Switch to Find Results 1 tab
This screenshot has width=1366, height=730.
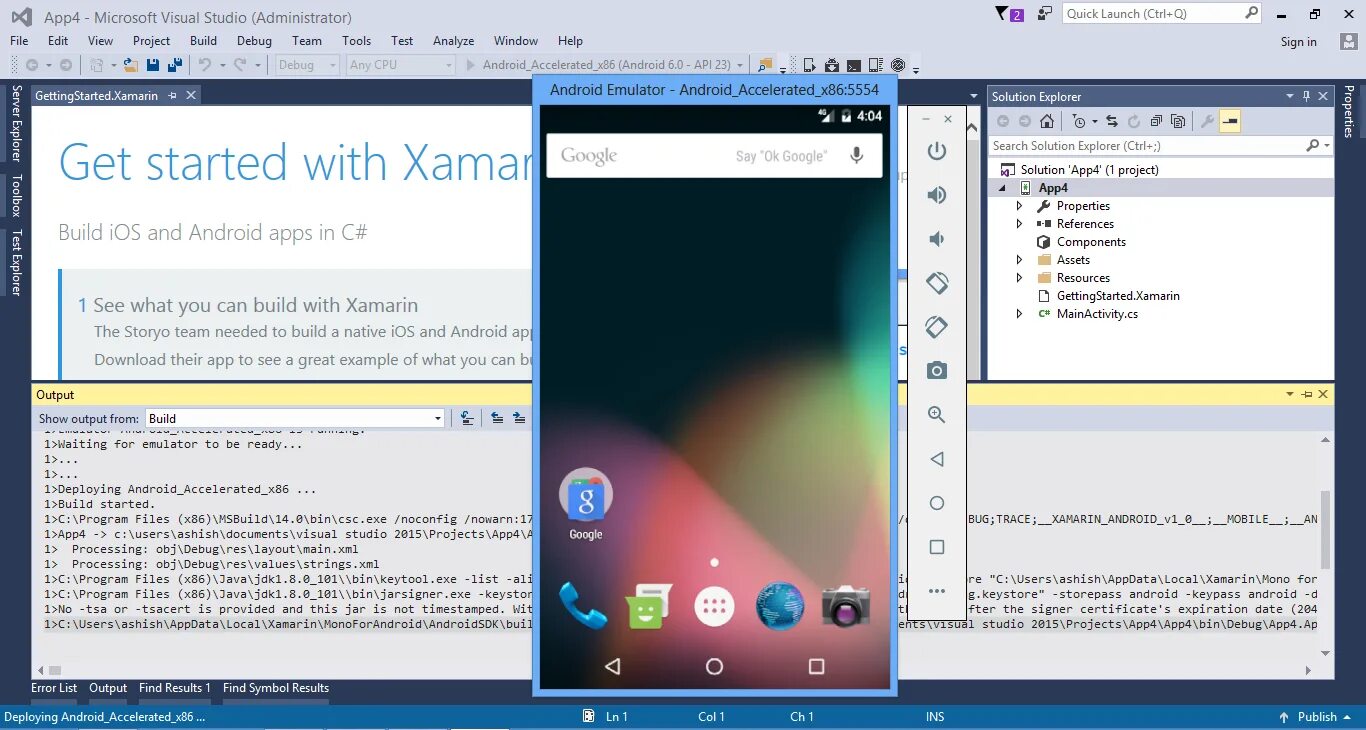(x=175, y=688)
